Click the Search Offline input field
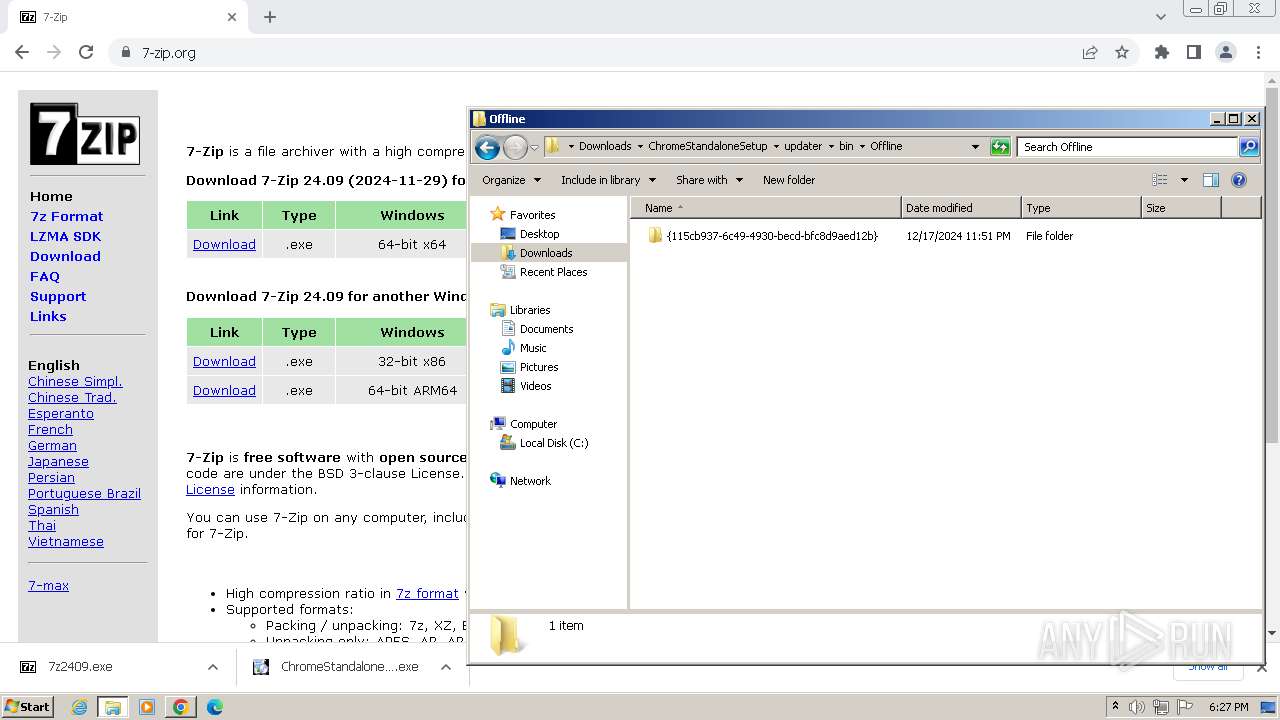The height and width of the screenshot is (720, 1280). coord(1129,147)
